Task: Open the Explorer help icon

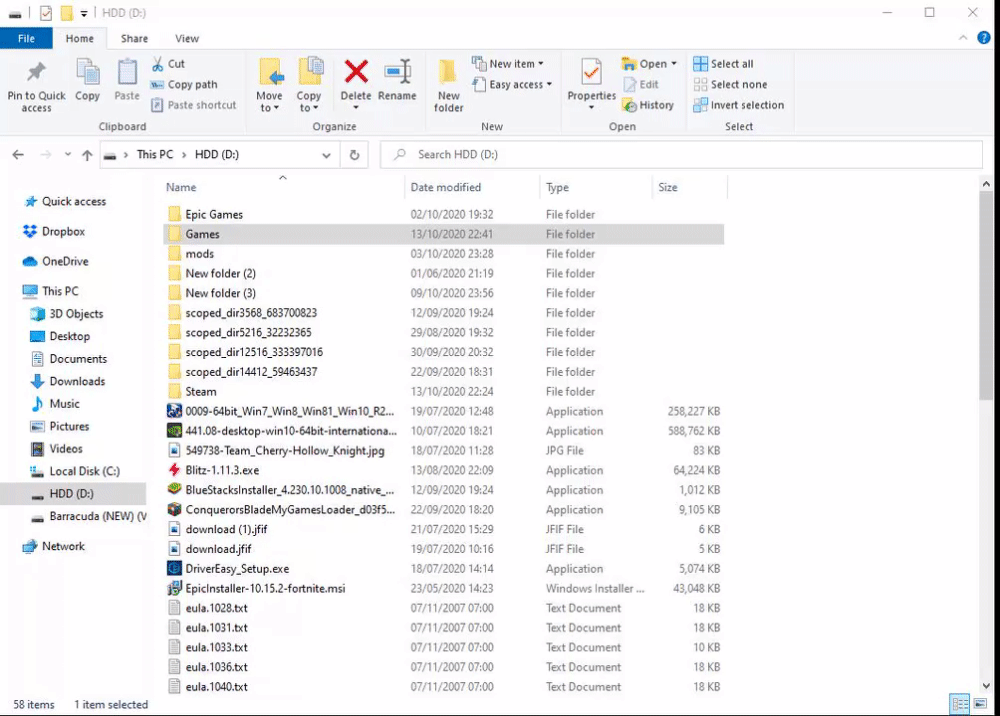Action: click(x=984, y=38)
